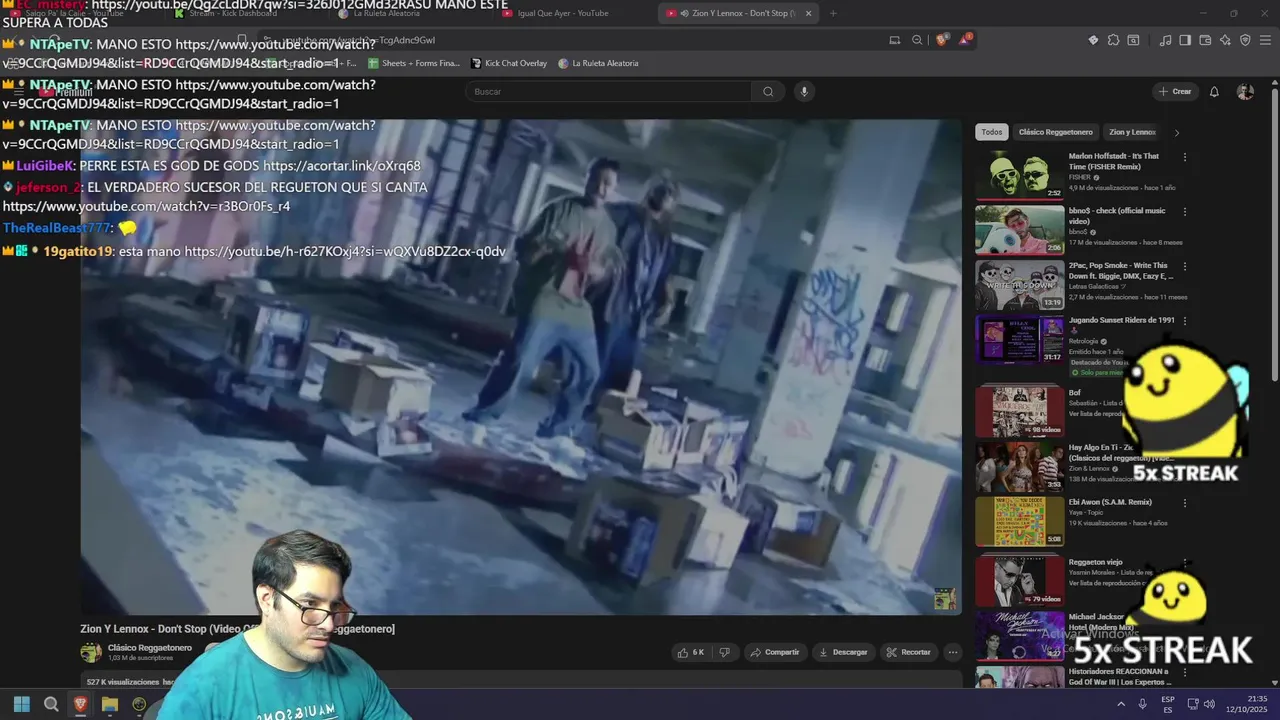This screenshot has width=1280, height=720.
Task: Select the Clásico Reggaetonero filter chip
Action: click(1055, 132)
